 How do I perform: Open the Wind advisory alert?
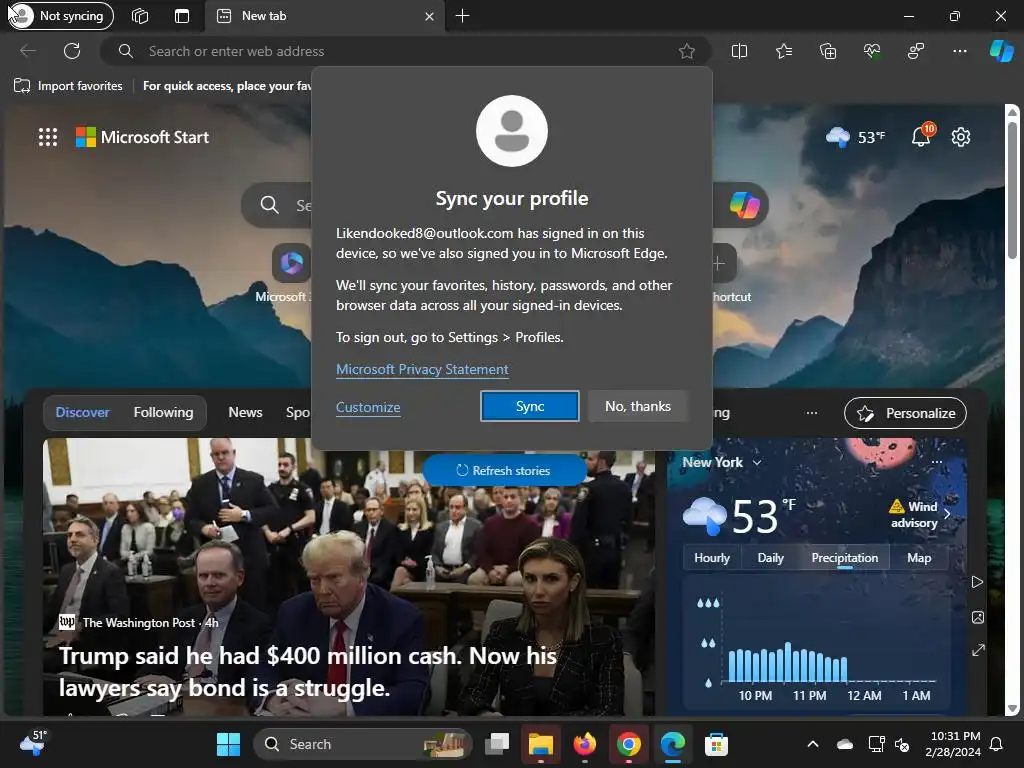coord(920,515)
